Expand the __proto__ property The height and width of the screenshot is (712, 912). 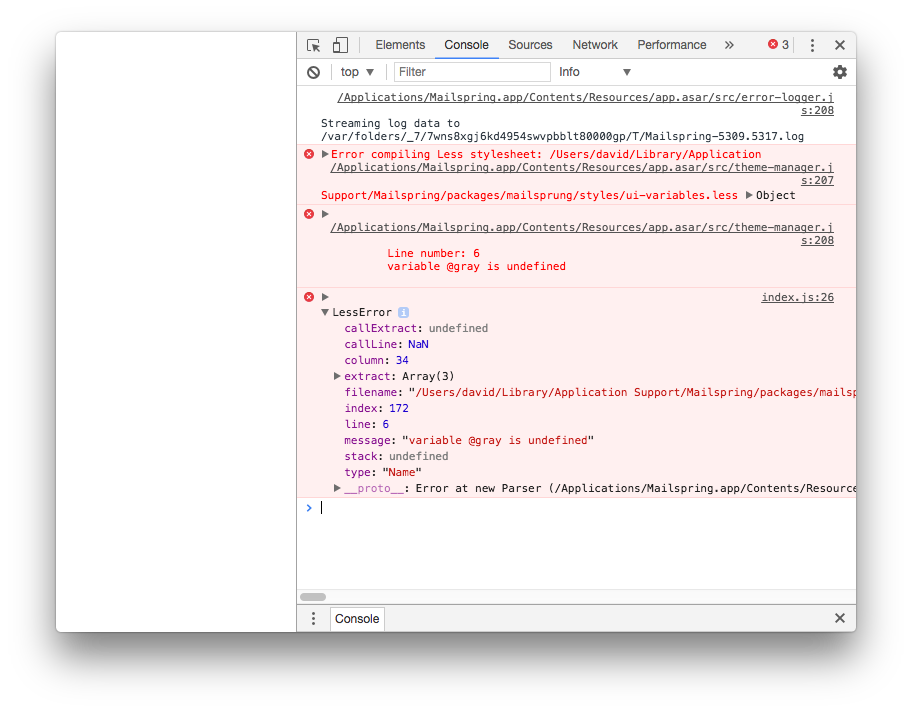[338, 487]
